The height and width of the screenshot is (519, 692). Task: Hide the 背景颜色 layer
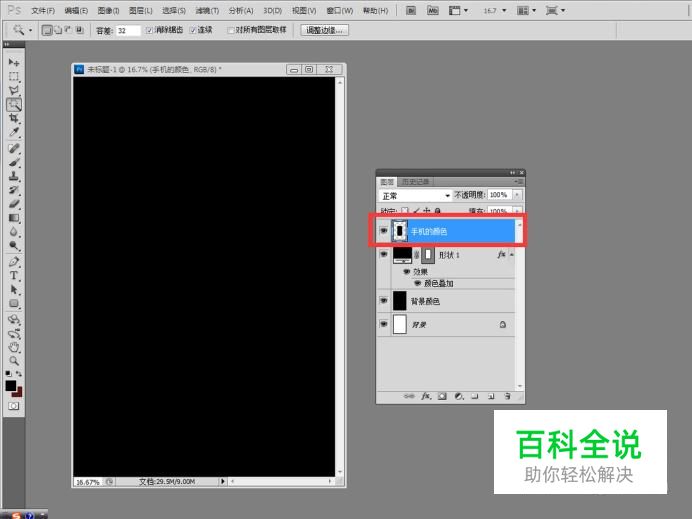point(384,301)
